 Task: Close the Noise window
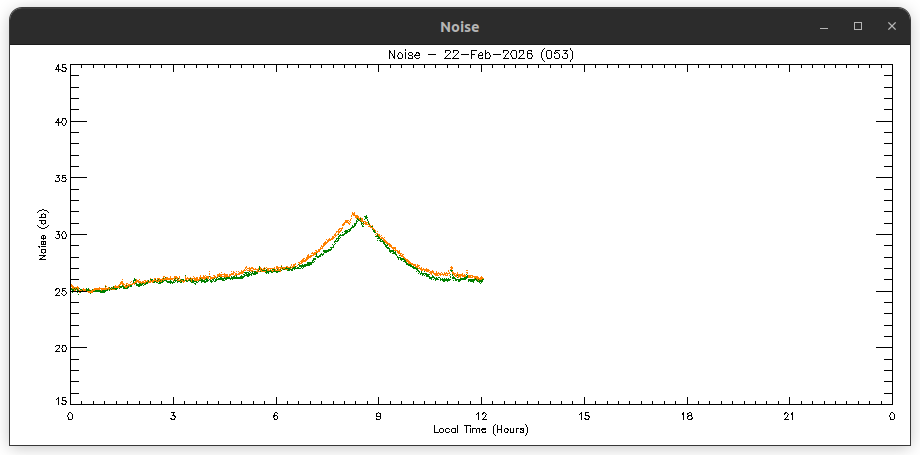tap(891, 27)
